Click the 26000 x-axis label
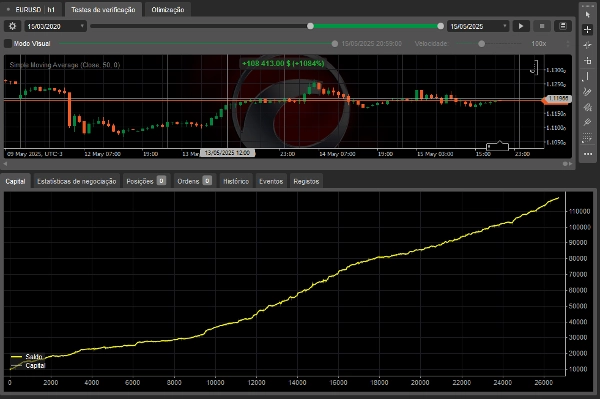Viewport: 600px width, 399px height. click(543, 383)
